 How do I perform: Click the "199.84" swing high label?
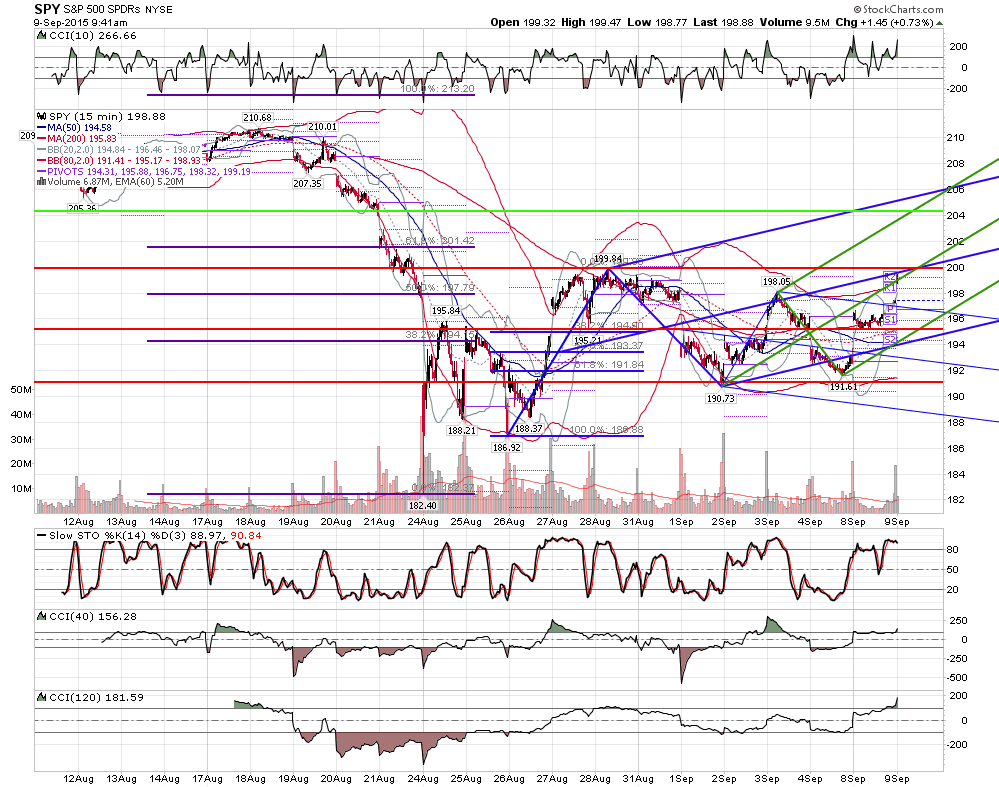608,259
